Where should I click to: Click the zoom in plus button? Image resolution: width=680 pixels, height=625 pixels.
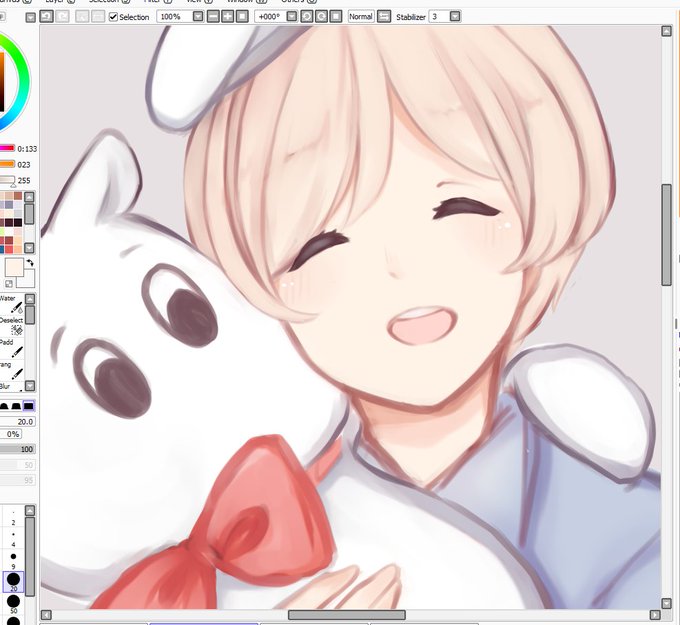[x=227, y=16]
